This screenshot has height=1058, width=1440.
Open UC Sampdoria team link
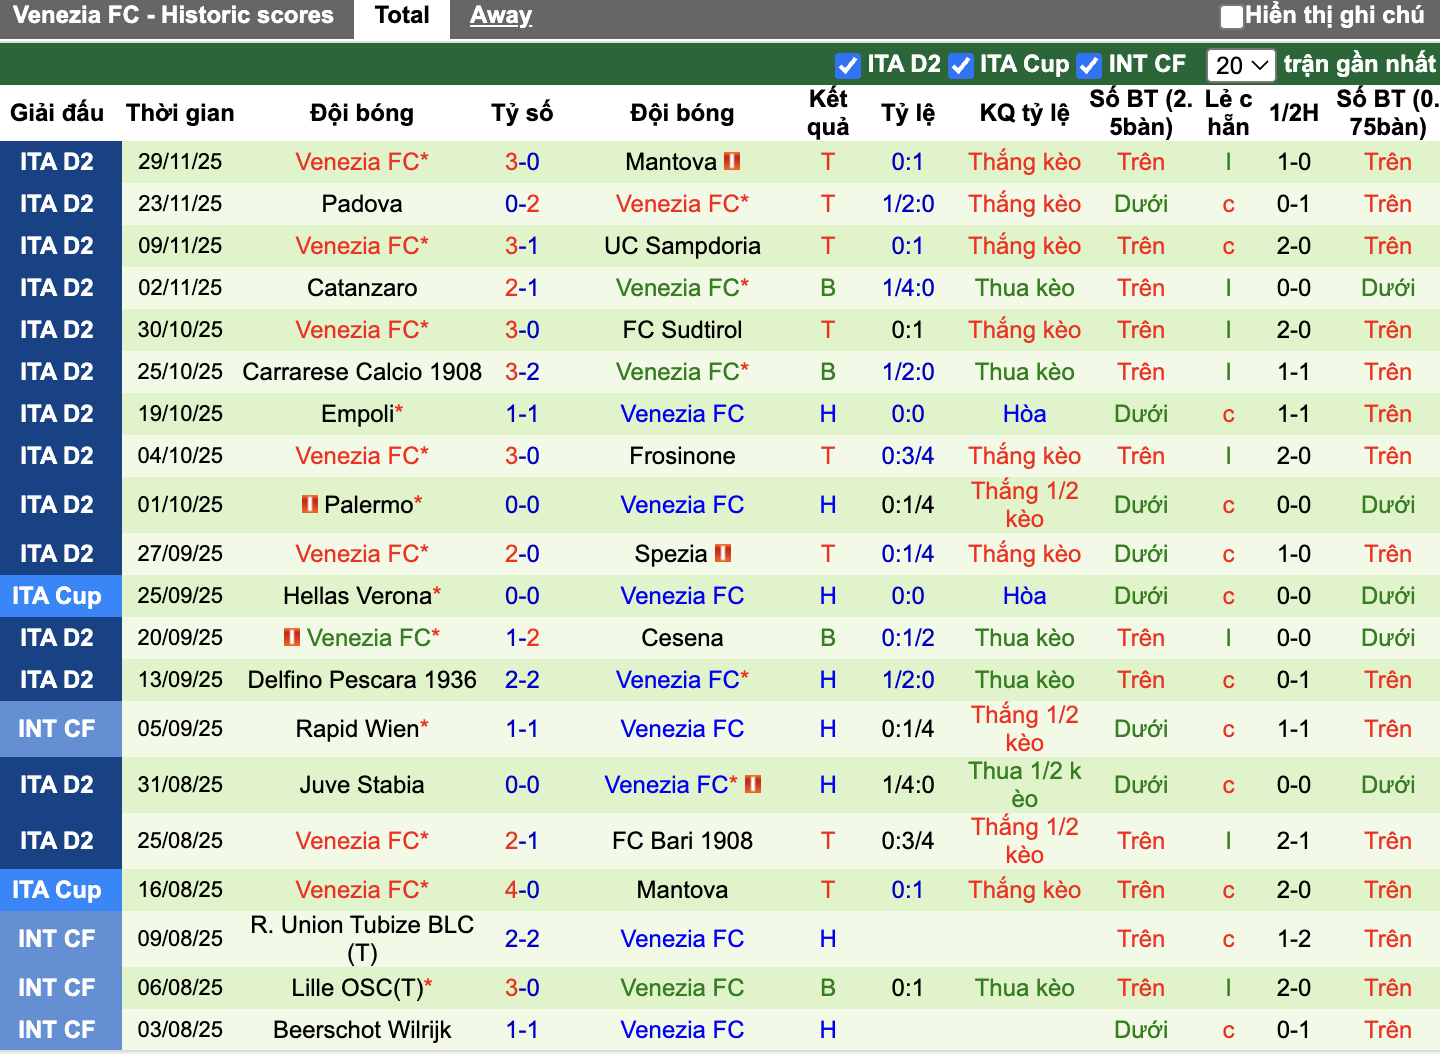tap(682, 246)
